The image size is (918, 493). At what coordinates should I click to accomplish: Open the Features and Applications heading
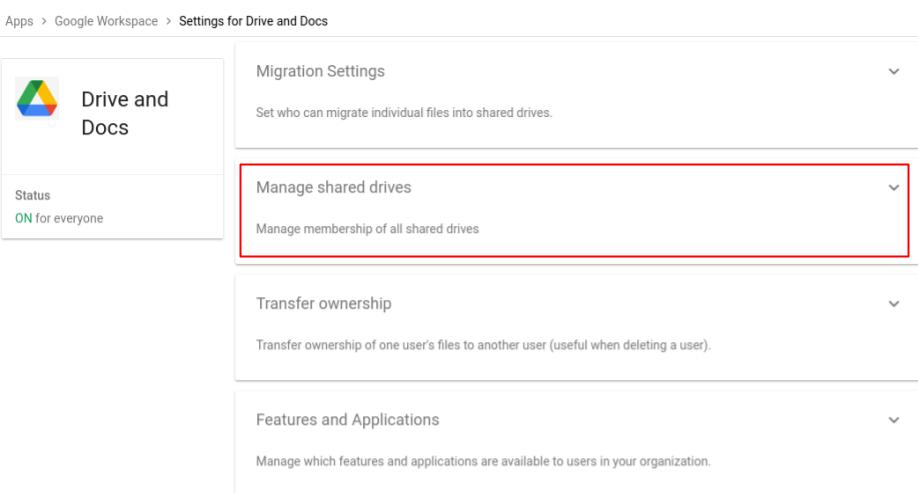347,420
